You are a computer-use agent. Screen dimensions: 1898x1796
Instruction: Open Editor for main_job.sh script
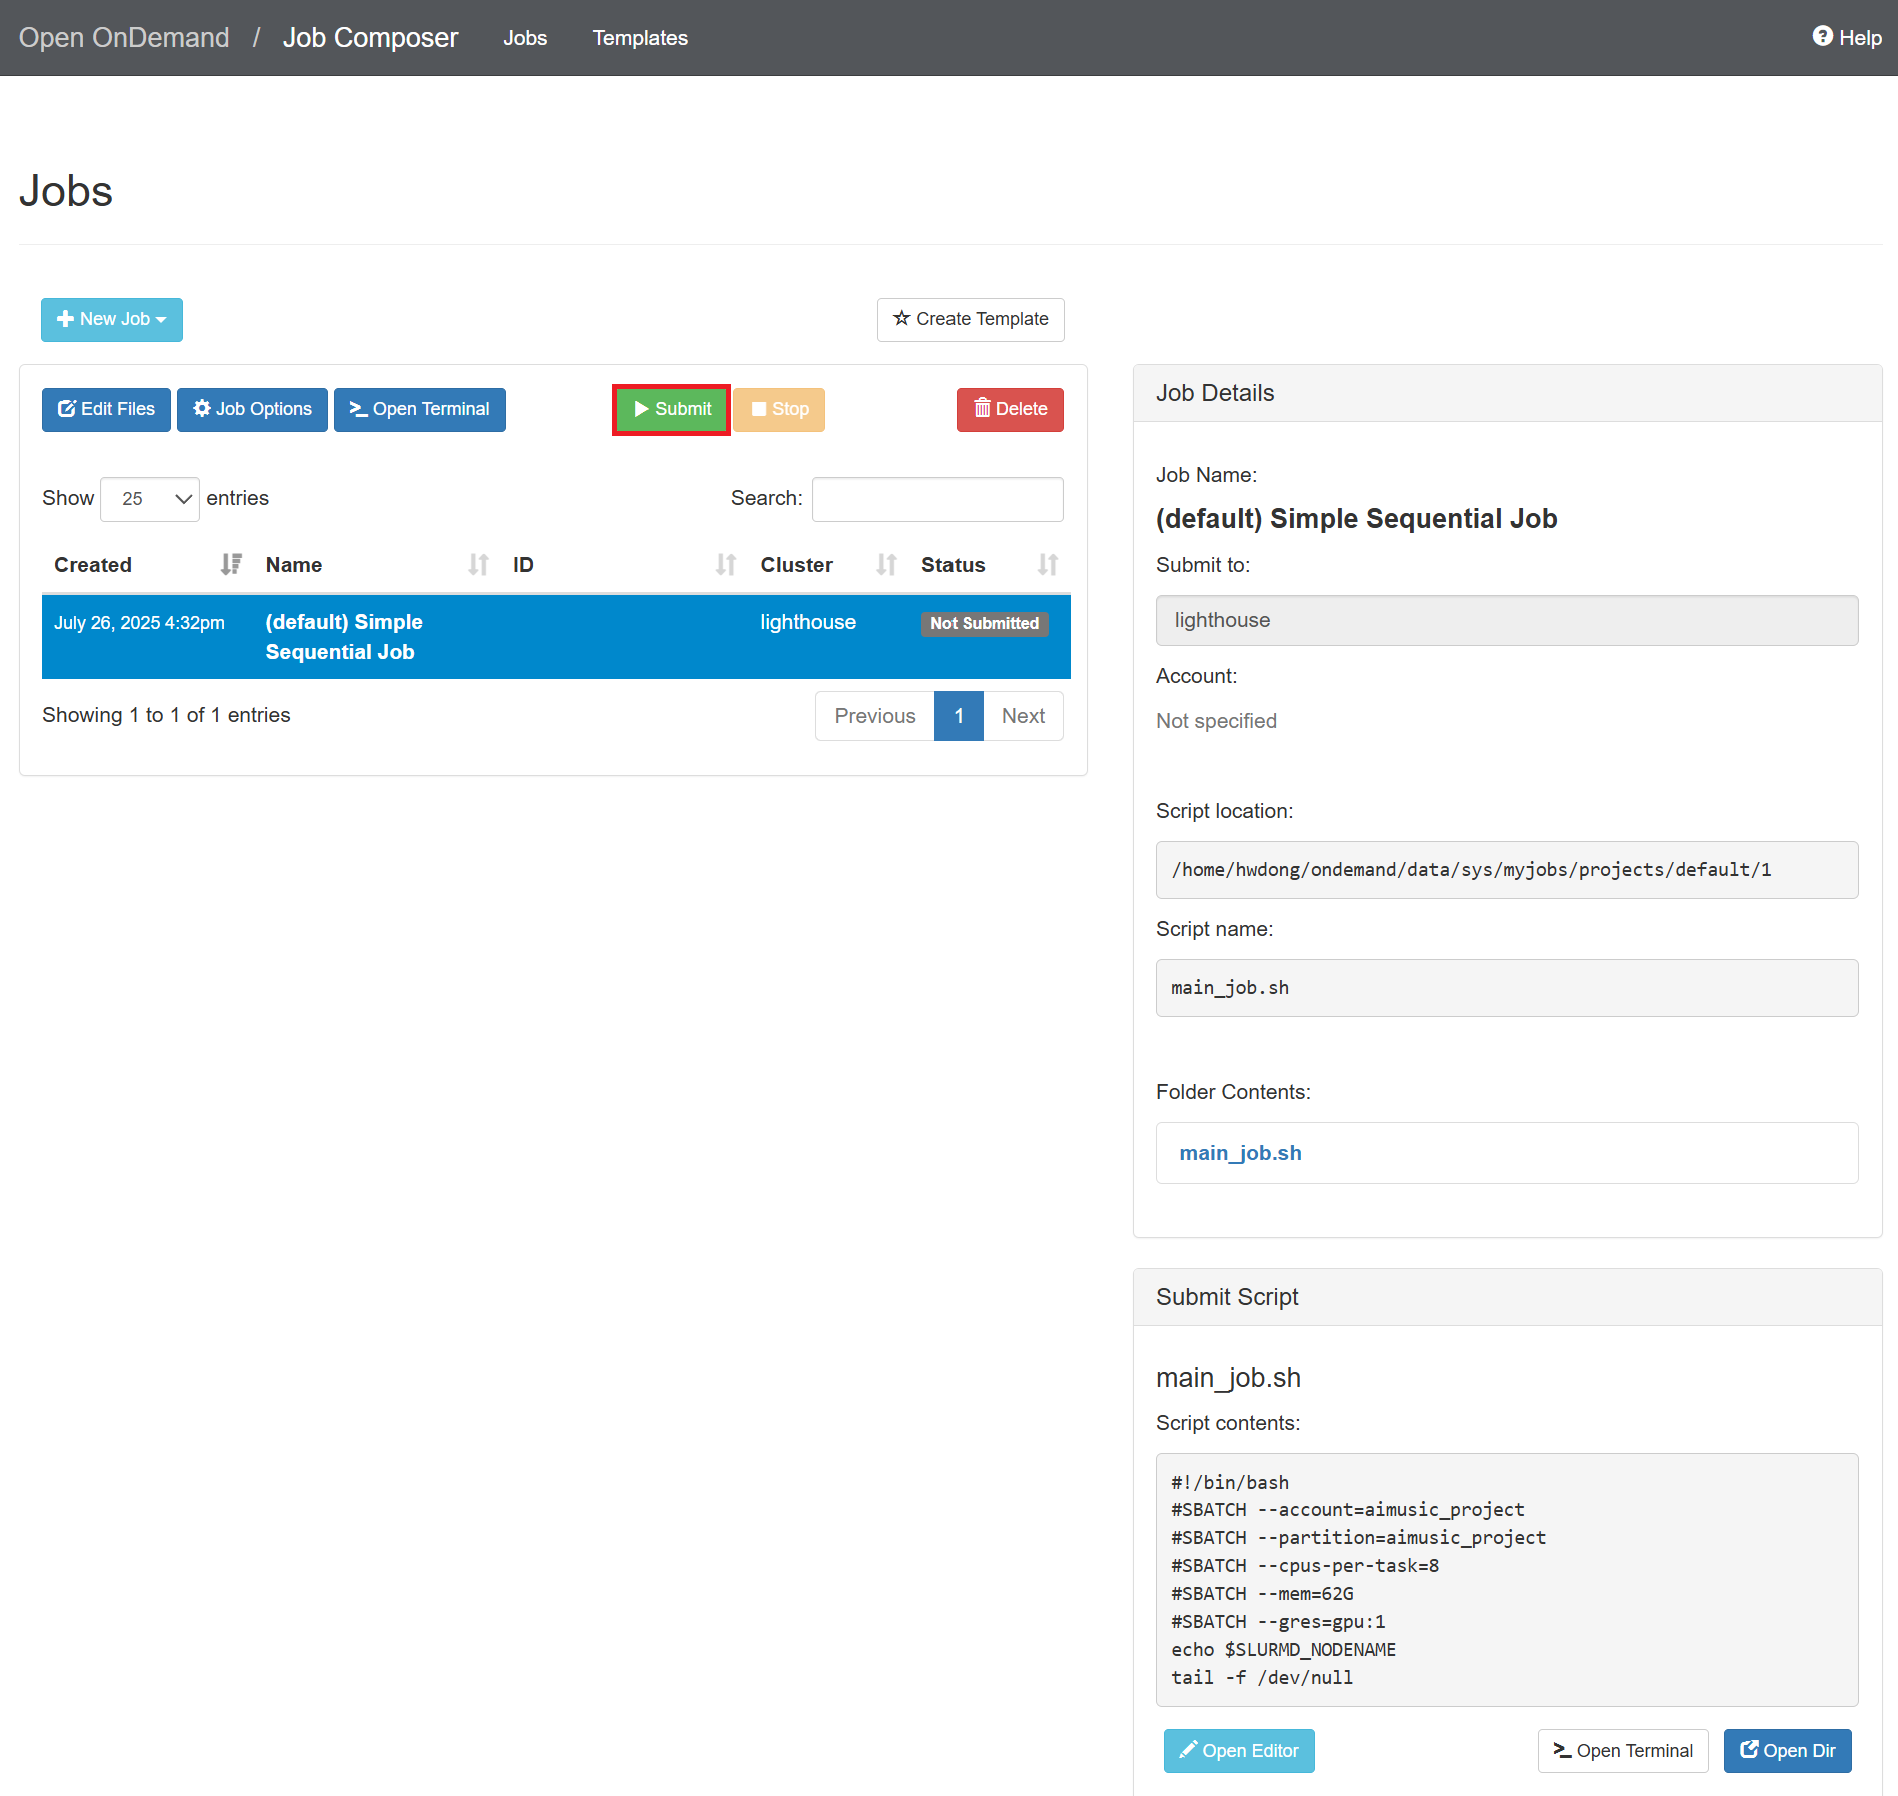coord(1238,1750)
